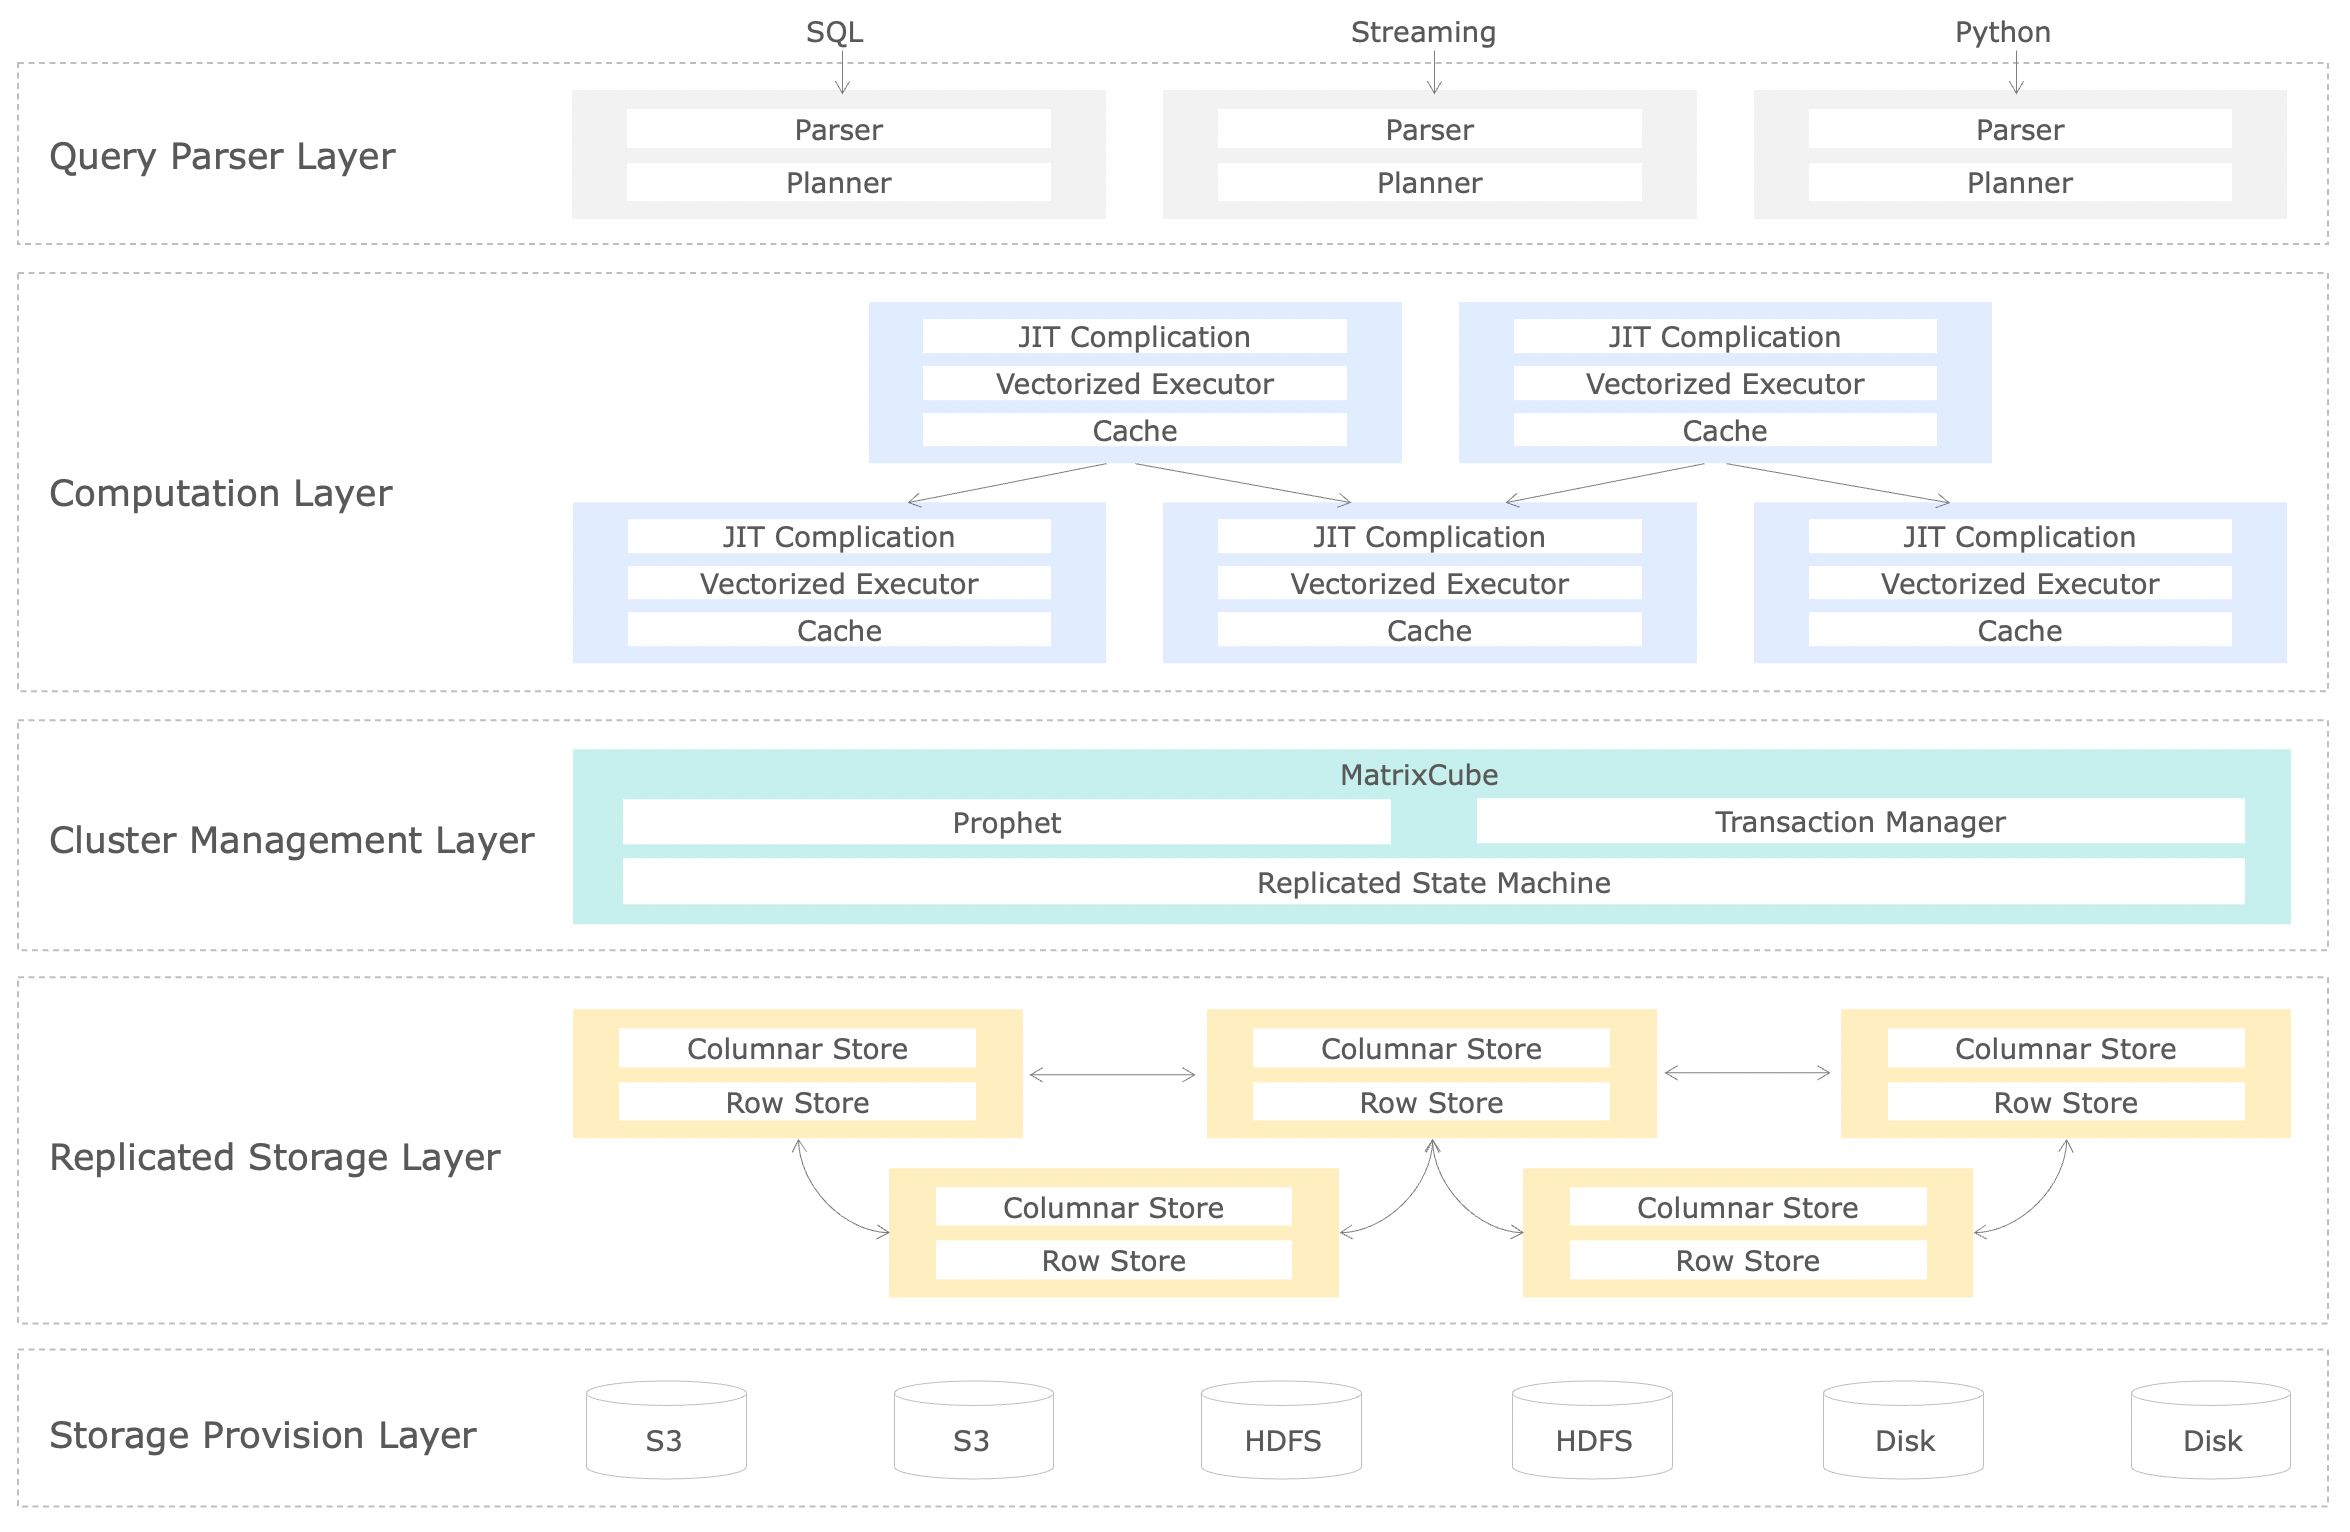Click the second HDFS cylinder icon

[x=1592, y=1435]
